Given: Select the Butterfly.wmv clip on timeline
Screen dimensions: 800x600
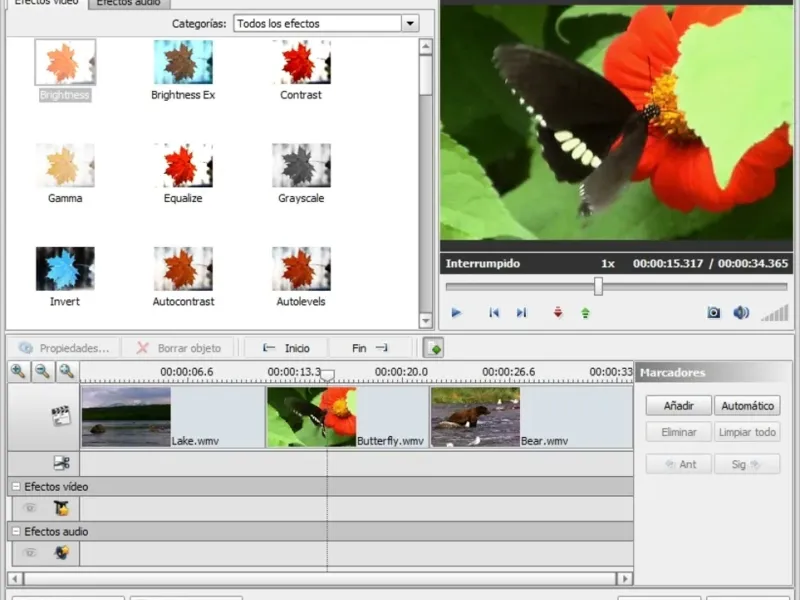Looking at the screenshot, I should (347, 417).
